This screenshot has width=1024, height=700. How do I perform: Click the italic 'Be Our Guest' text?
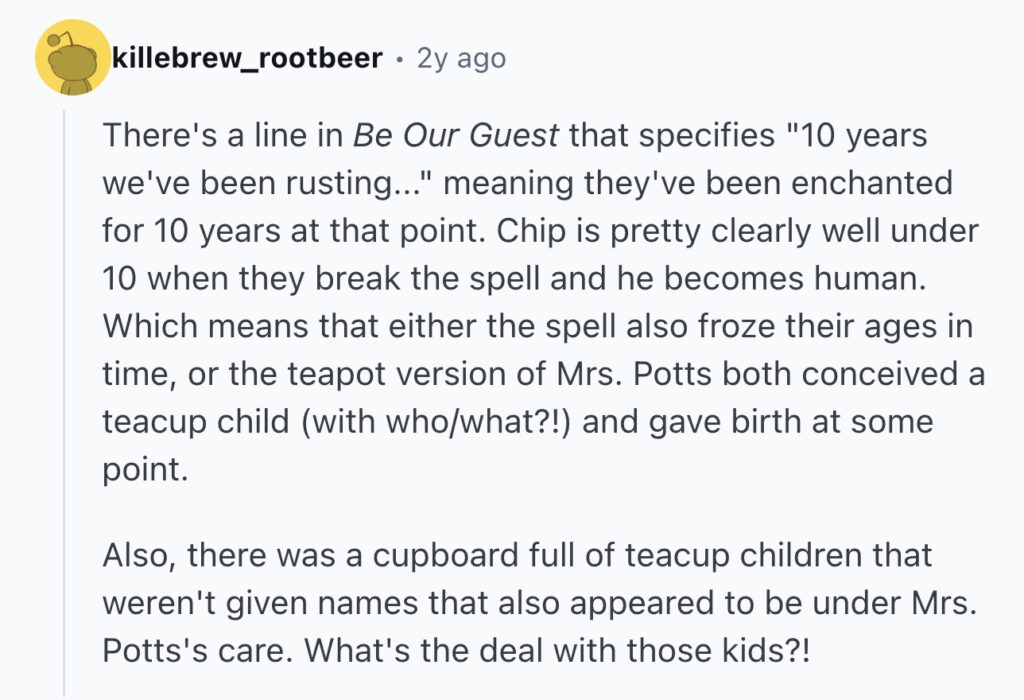[x=456, y=136]
